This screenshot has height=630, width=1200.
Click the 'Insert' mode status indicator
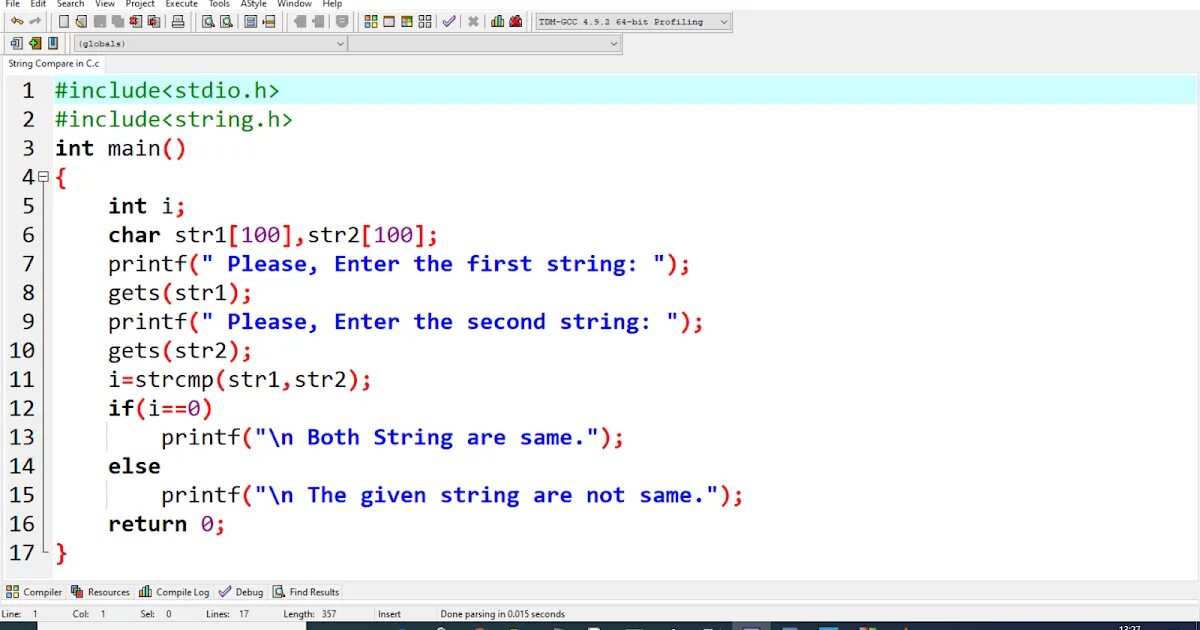click(x=389, y=614)
